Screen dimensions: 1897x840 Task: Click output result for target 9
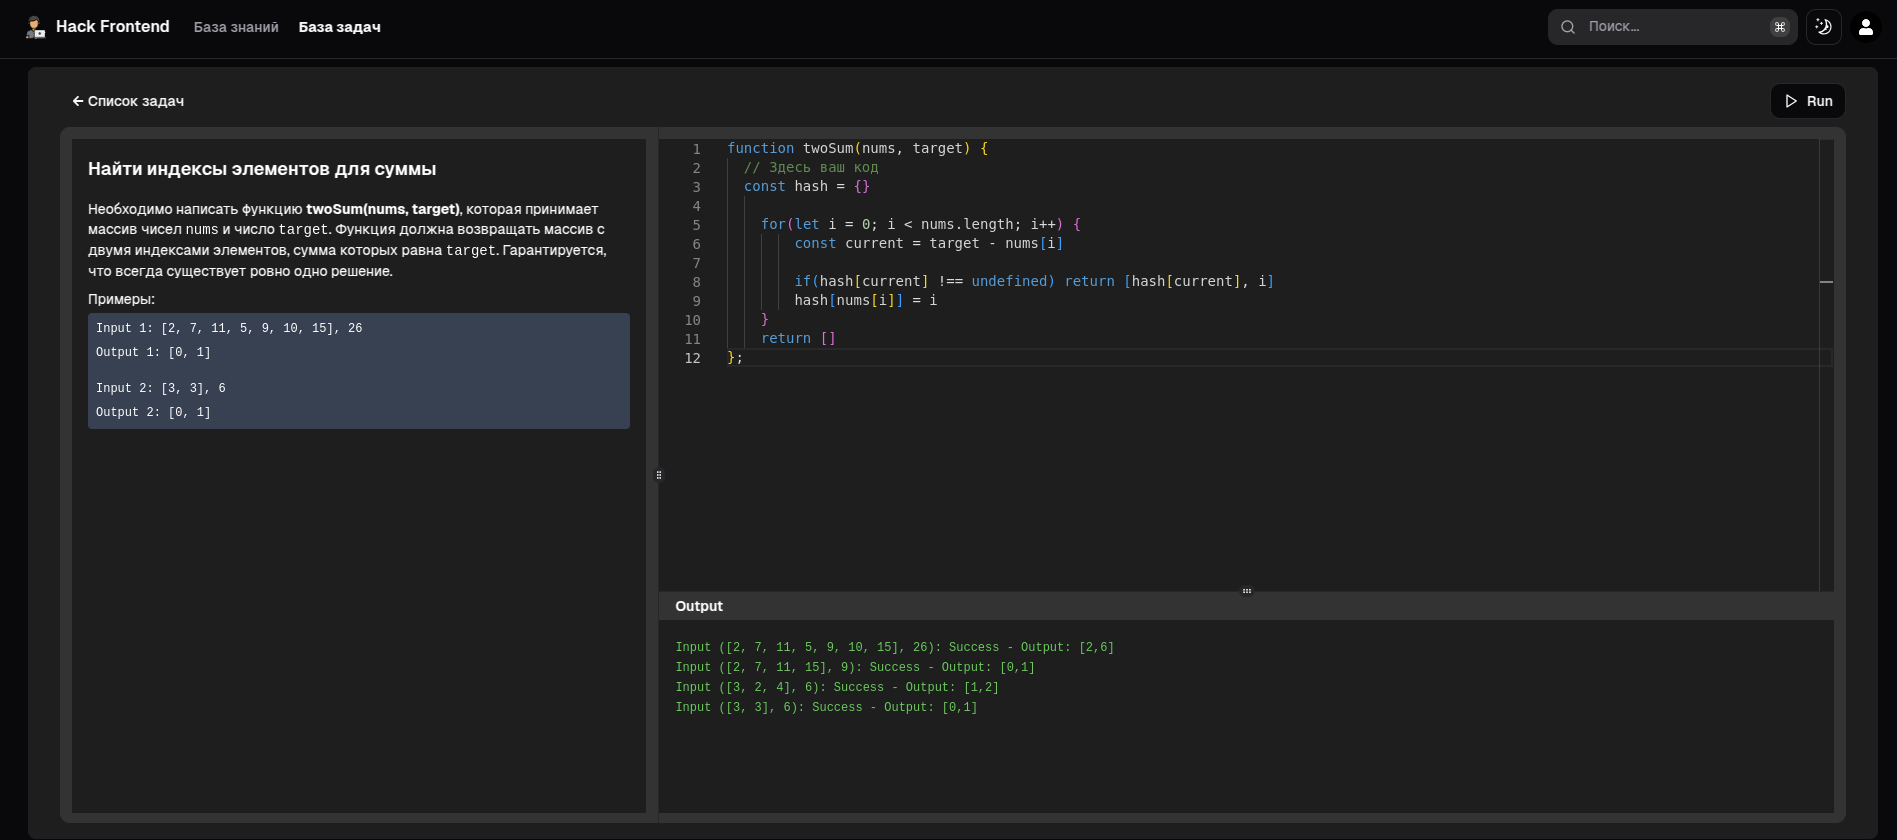point(855,667)
